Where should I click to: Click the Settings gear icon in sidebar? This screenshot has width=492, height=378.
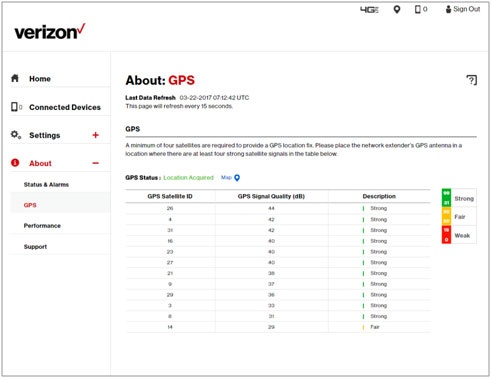pos(16,135)
